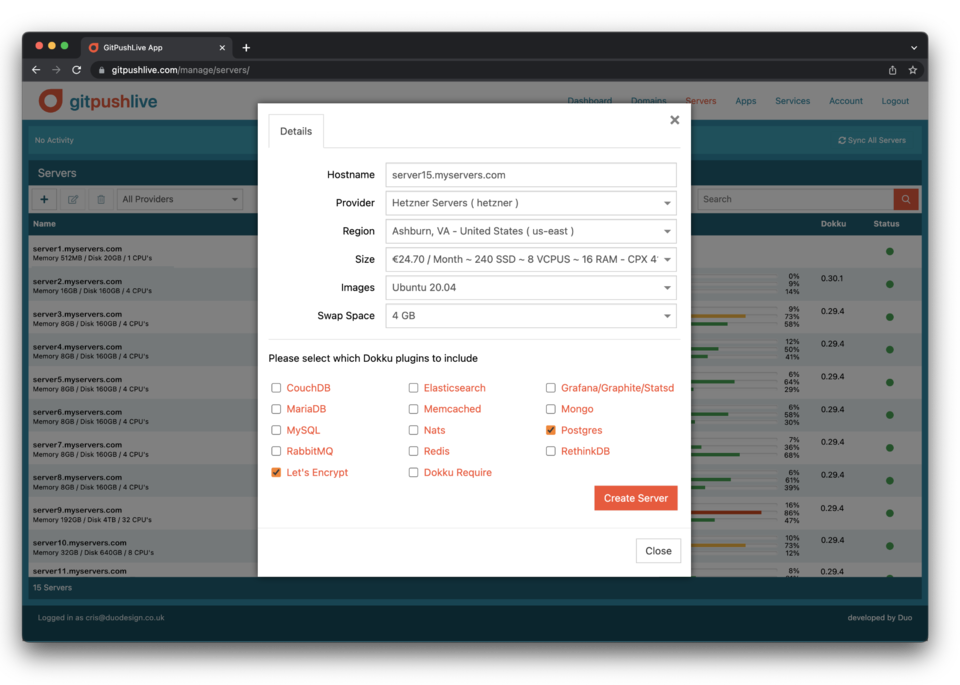Open the Servers nav item
Screen dimensions: 960x685
pos(700,101)
